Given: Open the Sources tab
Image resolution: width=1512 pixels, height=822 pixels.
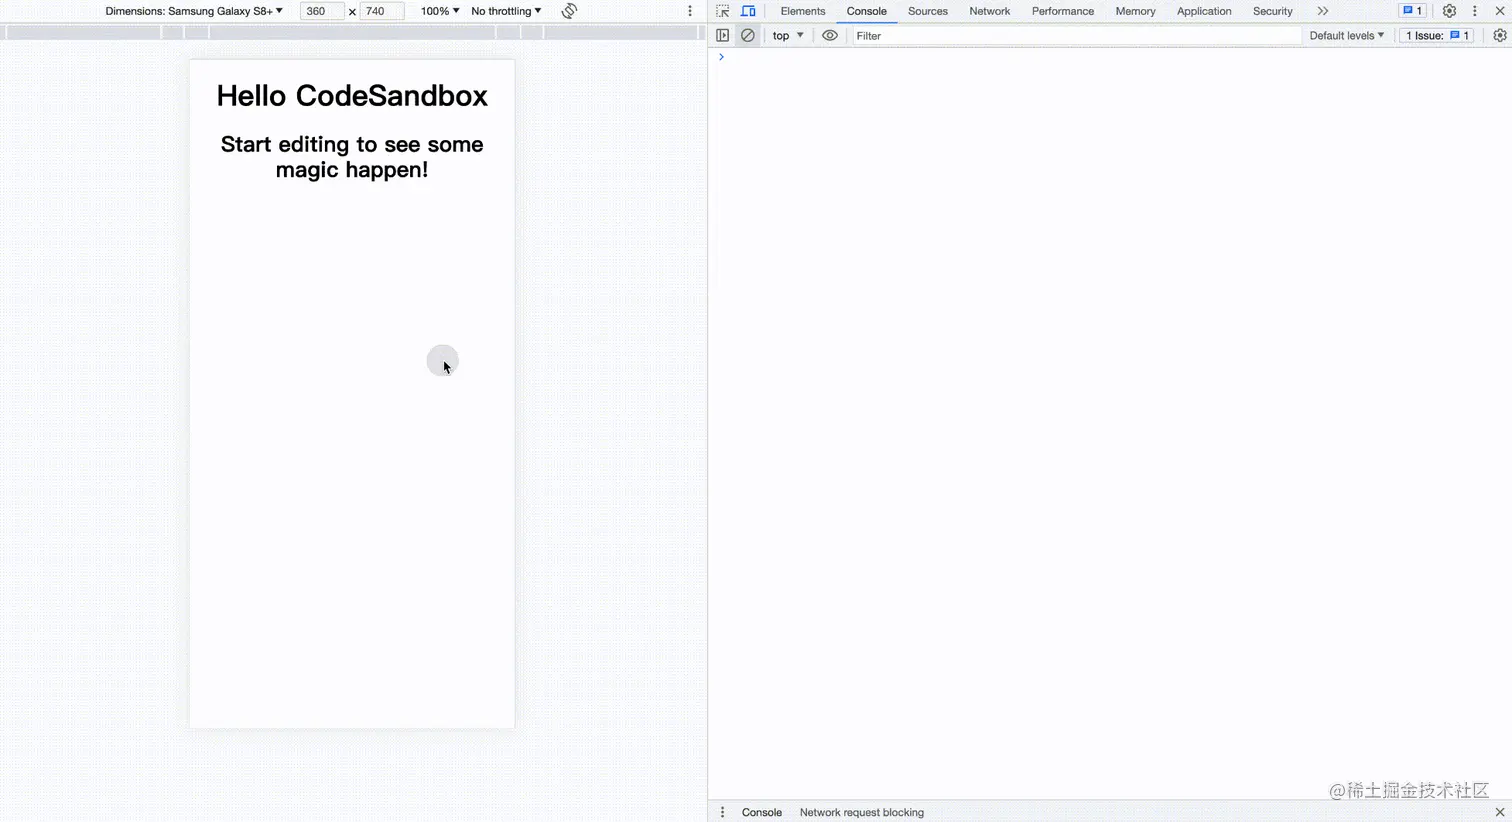Looking at the screenshot, I should point(927,11).
